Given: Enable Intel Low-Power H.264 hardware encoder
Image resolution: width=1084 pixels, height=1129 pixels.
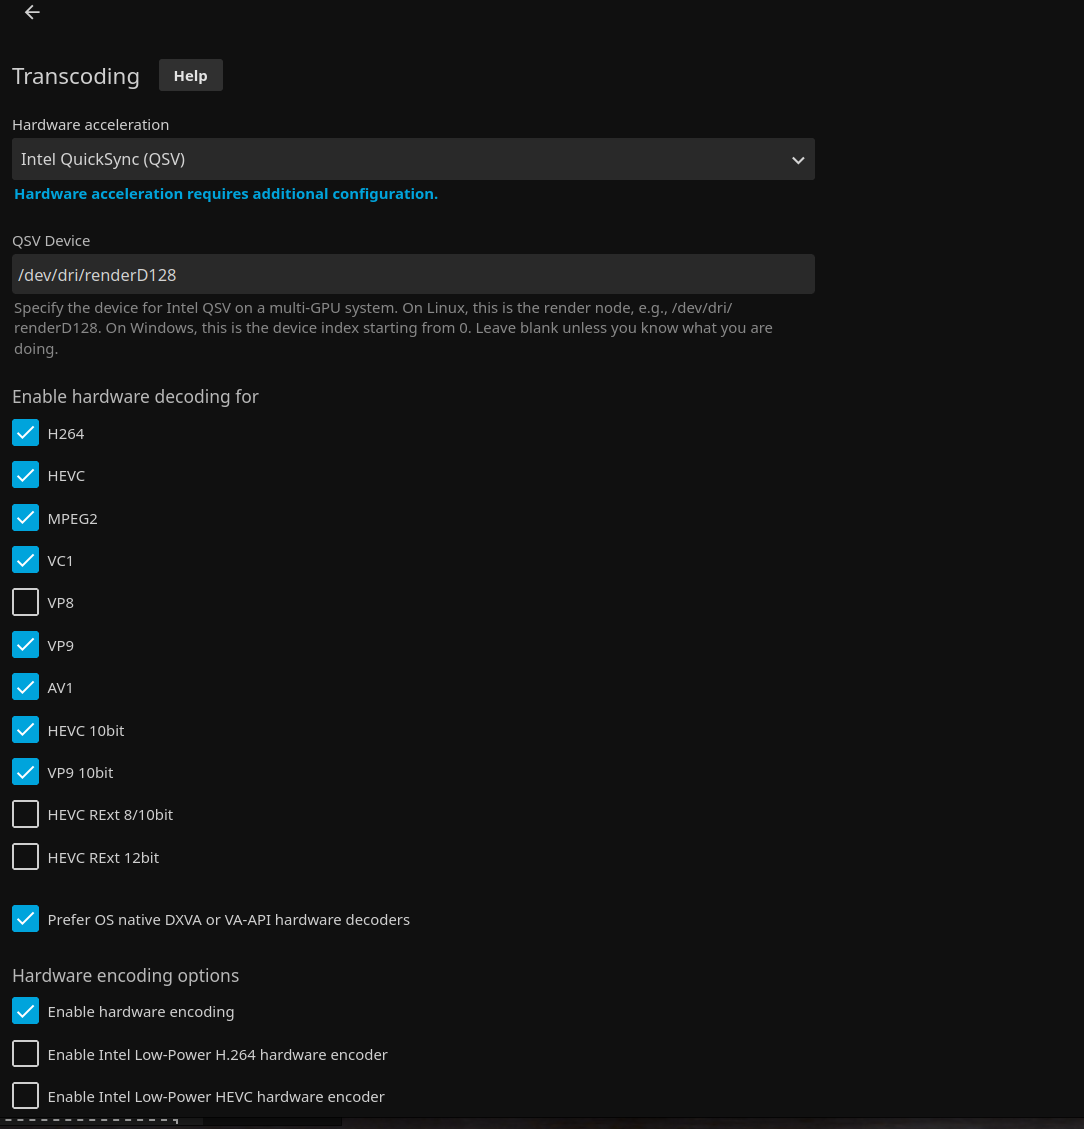Looking at the screenshot, I should click(26, 1054).
